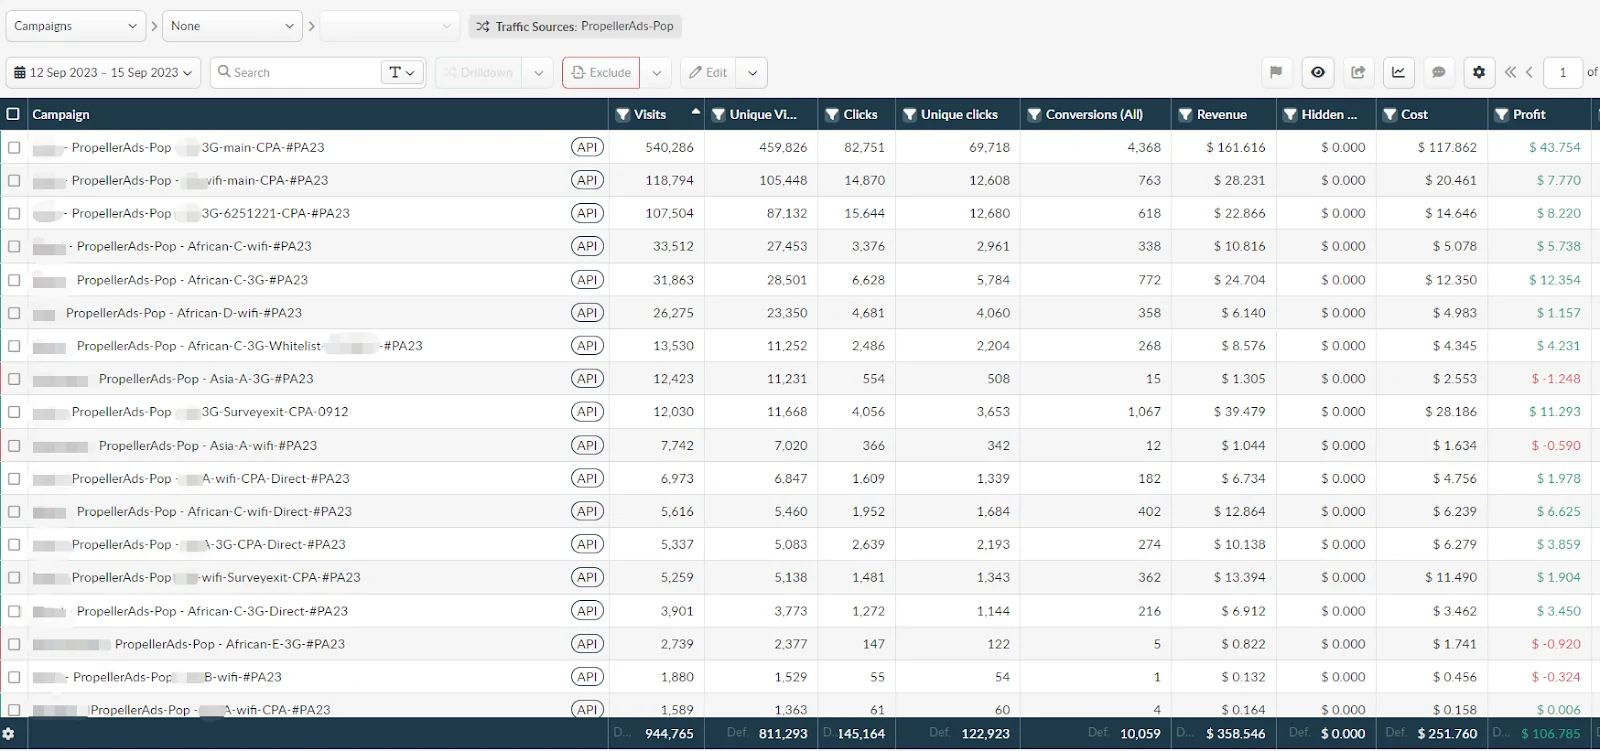
Task: Open settings gear in bottom-left corner
Action: click(9, 734)
